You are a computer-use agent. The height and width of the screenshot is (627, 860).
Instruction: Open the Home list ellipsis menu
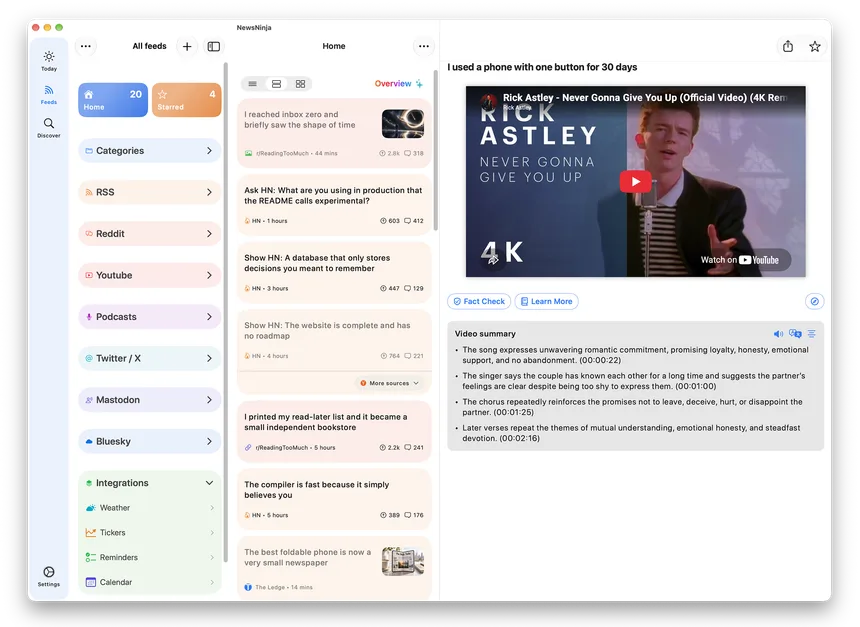[x=424, y=46]
